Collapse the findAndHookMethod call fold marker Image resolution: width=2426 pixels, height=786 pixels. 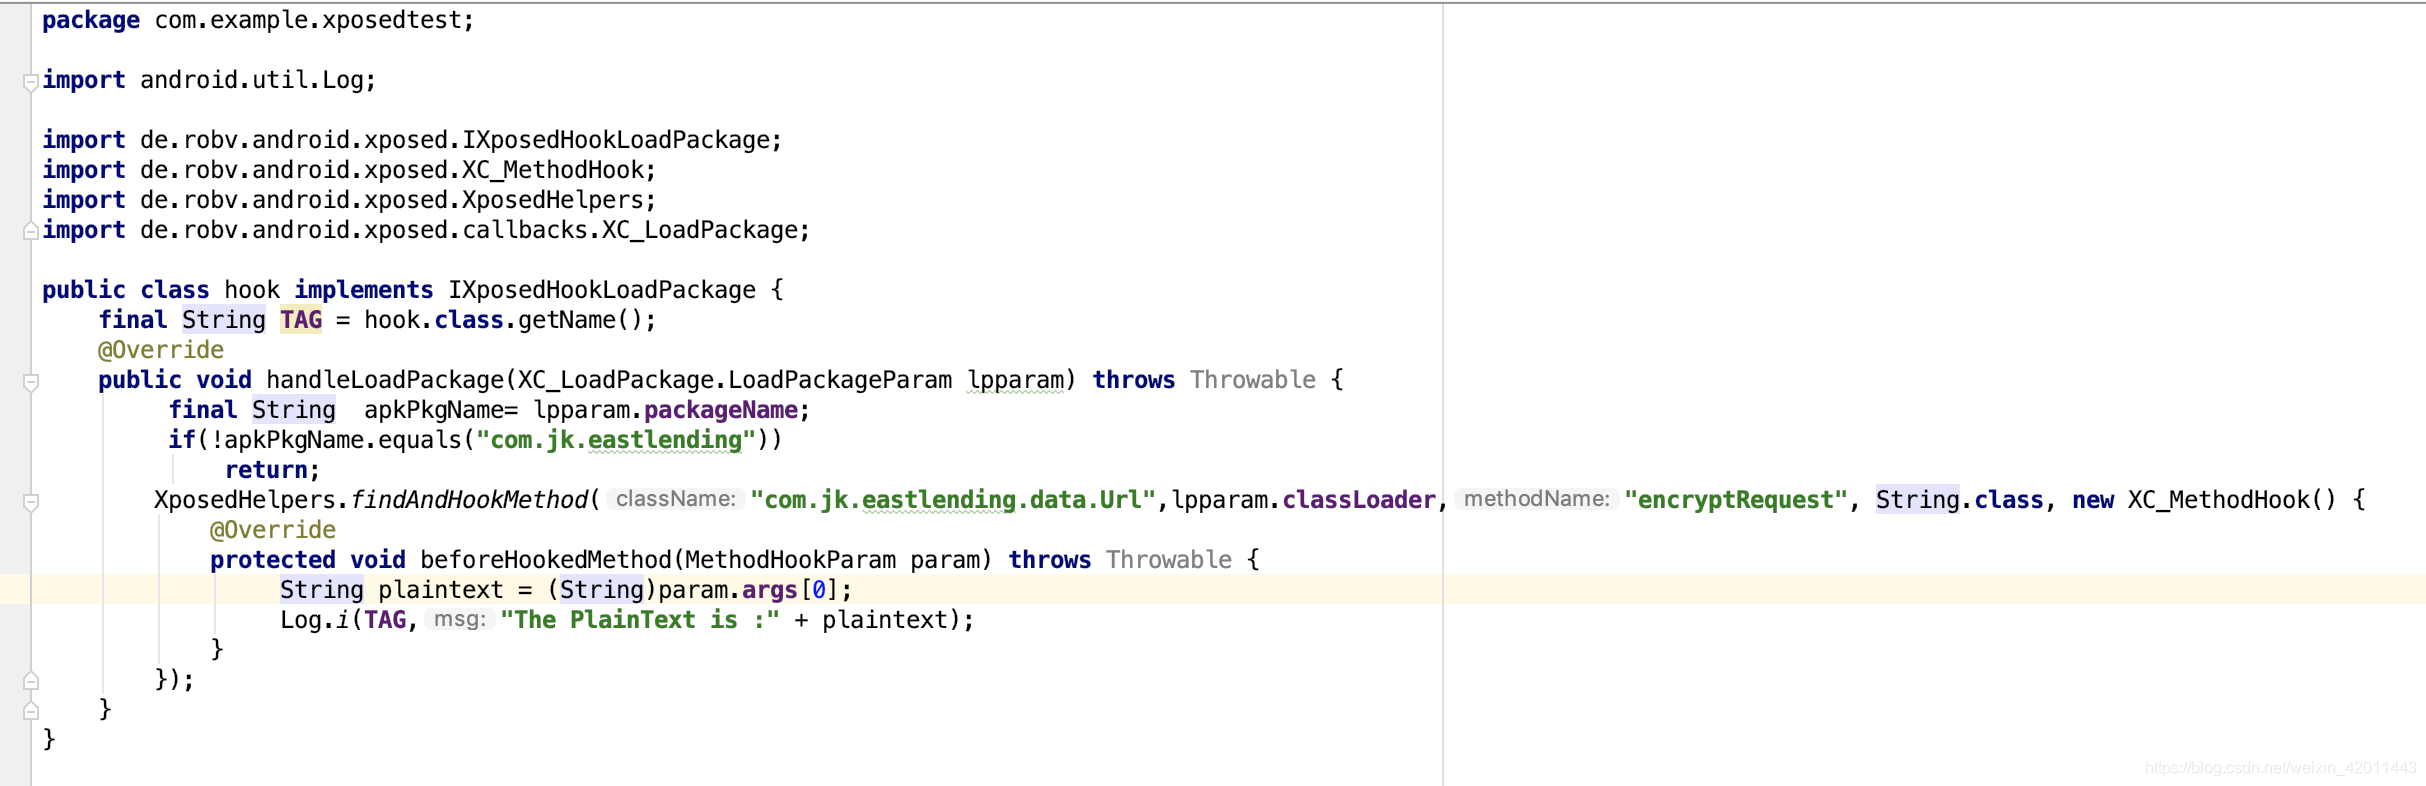coord(31,502)
